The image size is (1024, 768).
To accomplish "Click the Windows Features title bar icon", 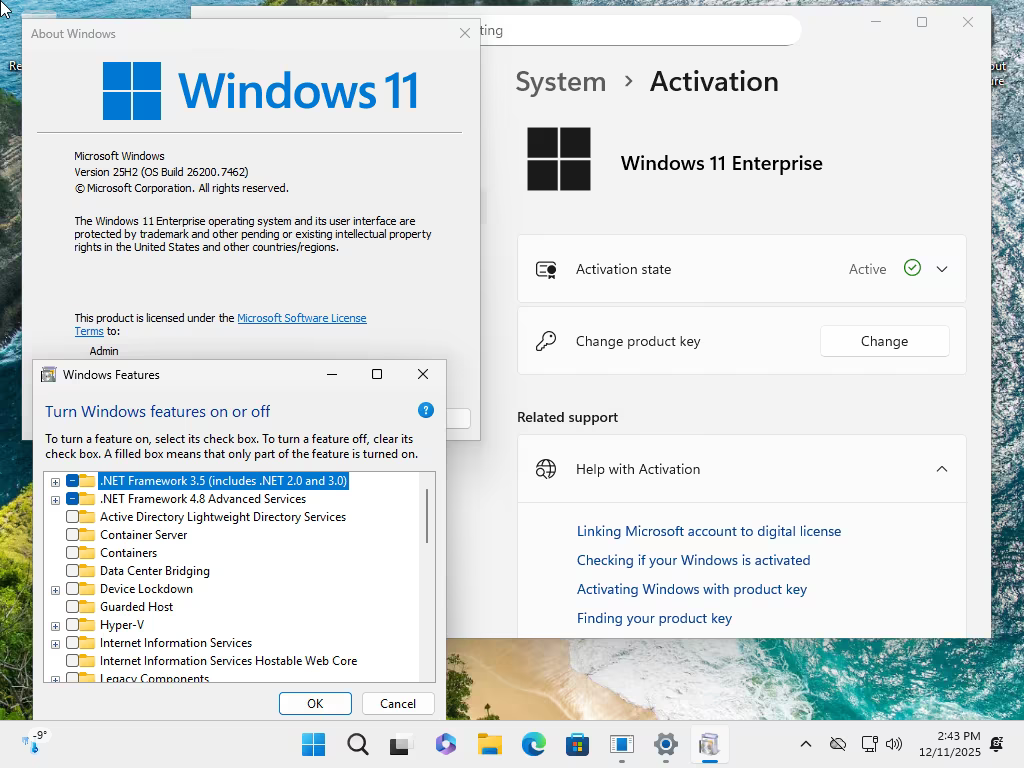I will coord(48,374).
